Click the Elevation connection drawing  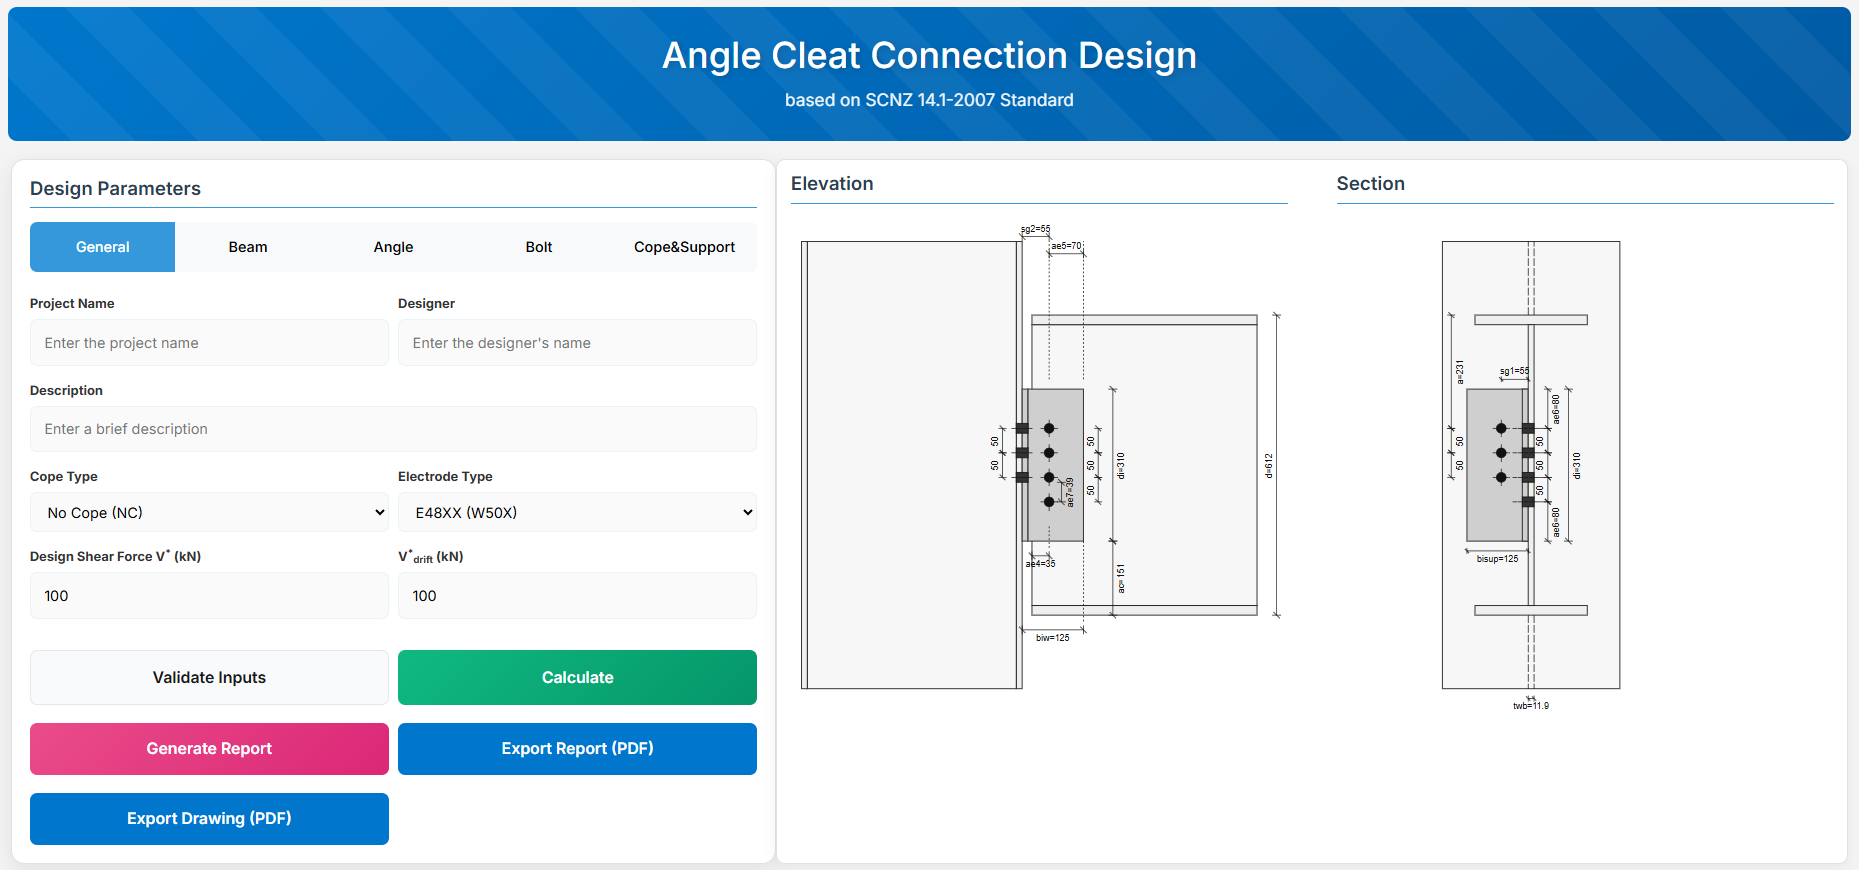pyautogui.click(x=1040, y=465)
